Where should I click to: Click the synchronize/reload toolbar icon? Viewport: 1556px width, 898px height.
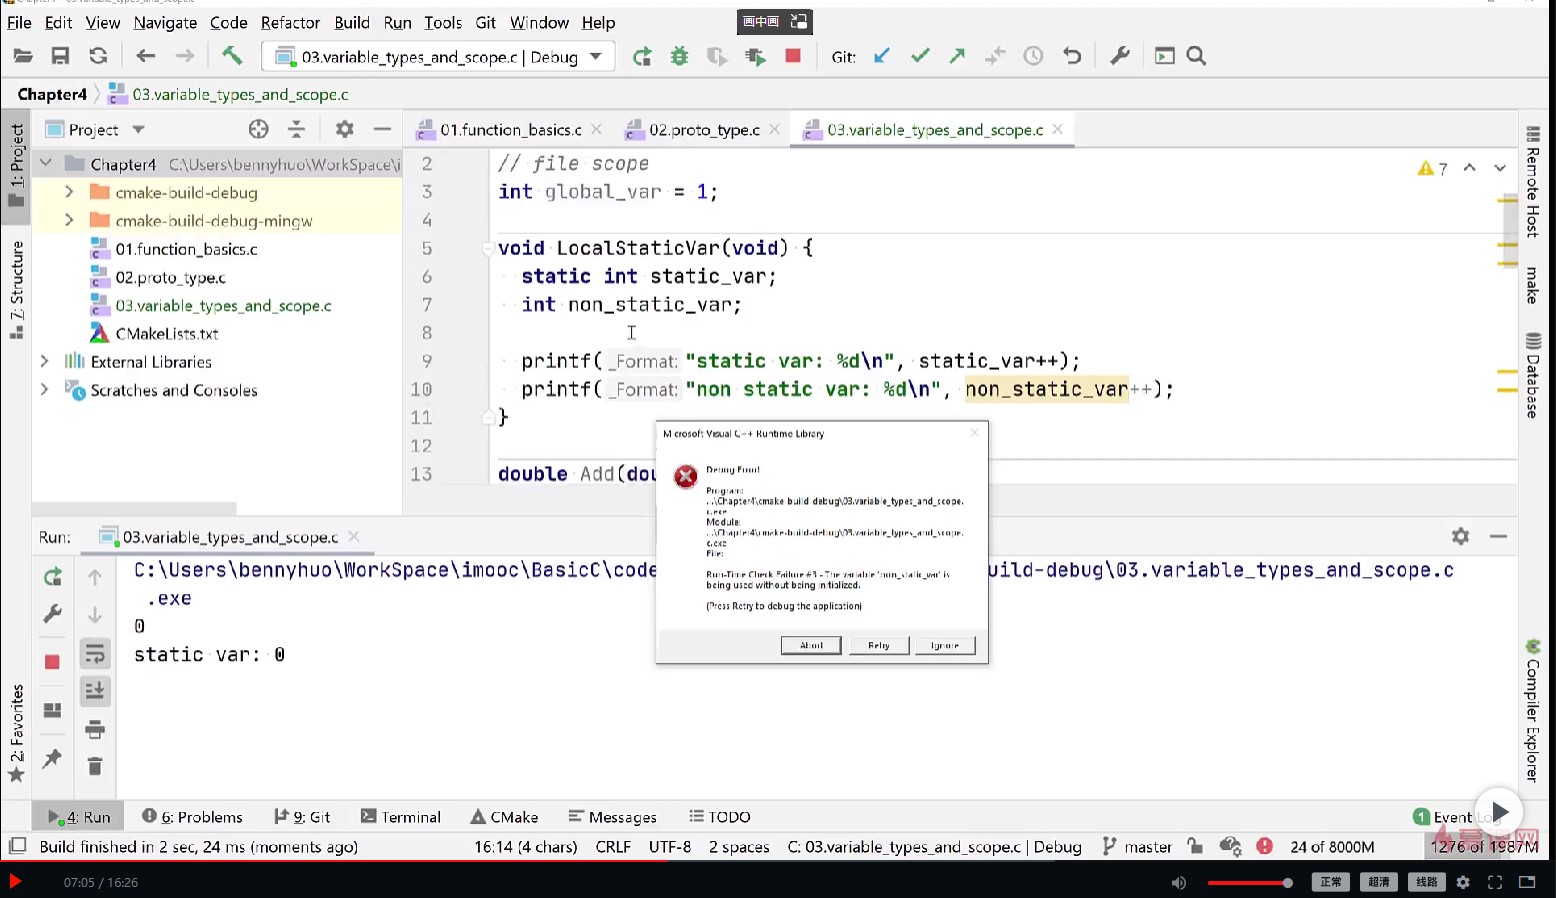pyautogui.click(x=98, y=56)
